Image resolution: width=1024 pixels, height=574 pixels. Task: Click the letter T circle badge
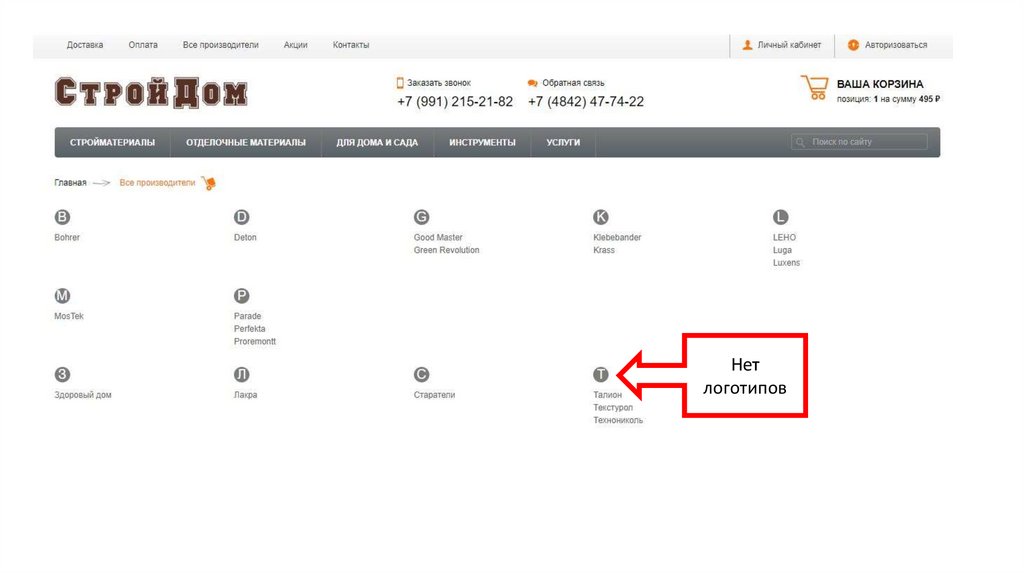coord(601,375)
